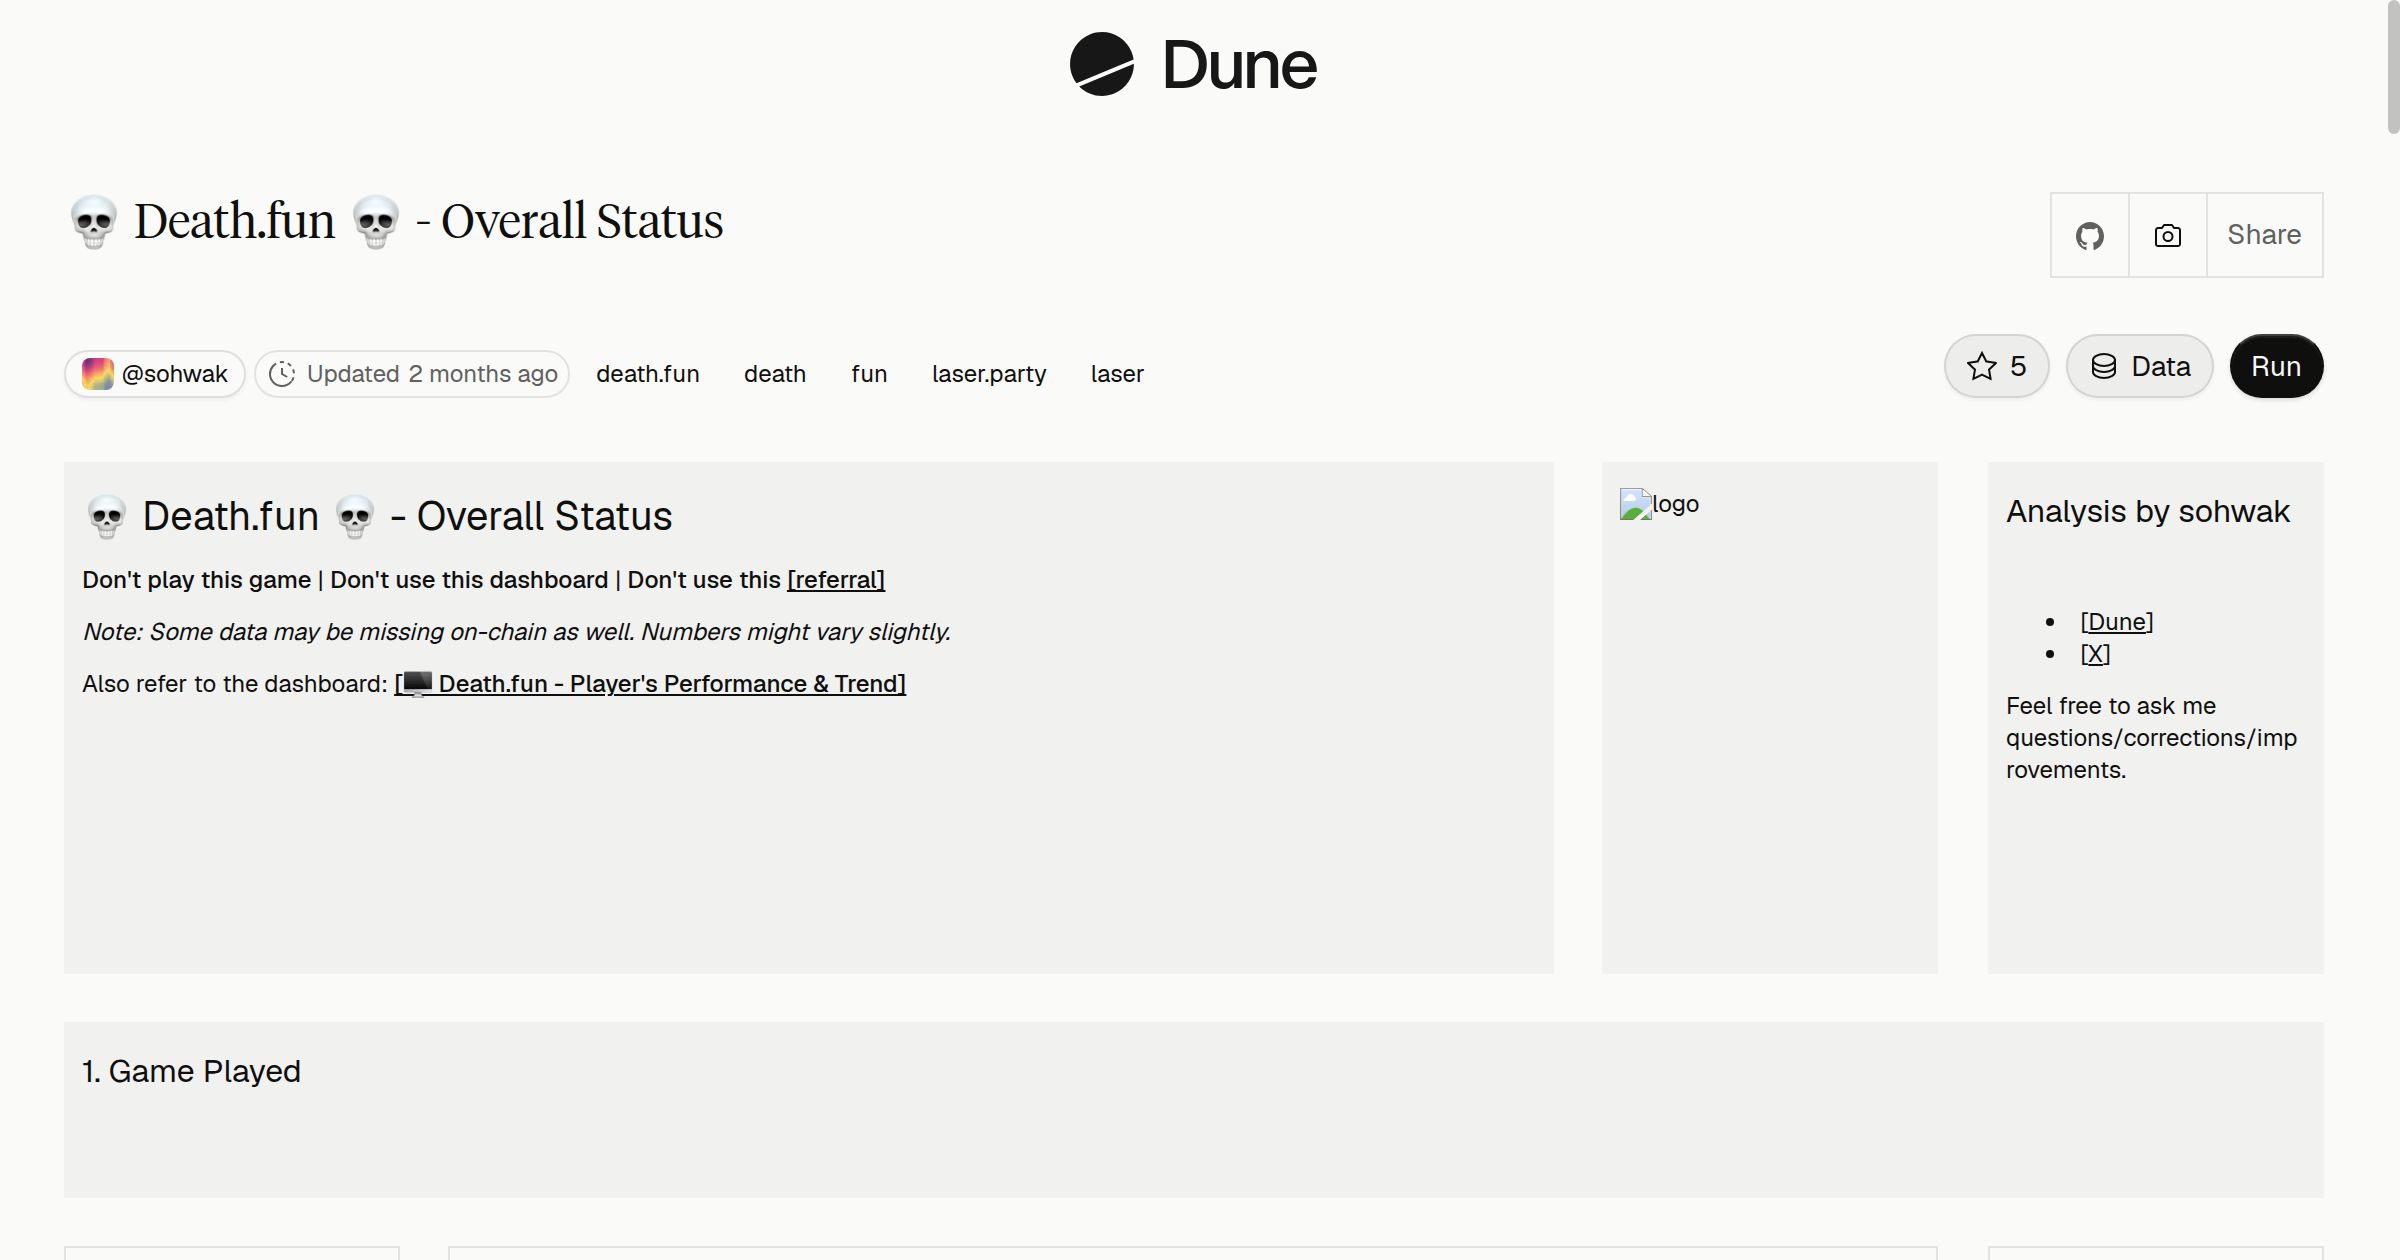
Task: Click the sohwak avatar image
Action: [x=97, y=374]
